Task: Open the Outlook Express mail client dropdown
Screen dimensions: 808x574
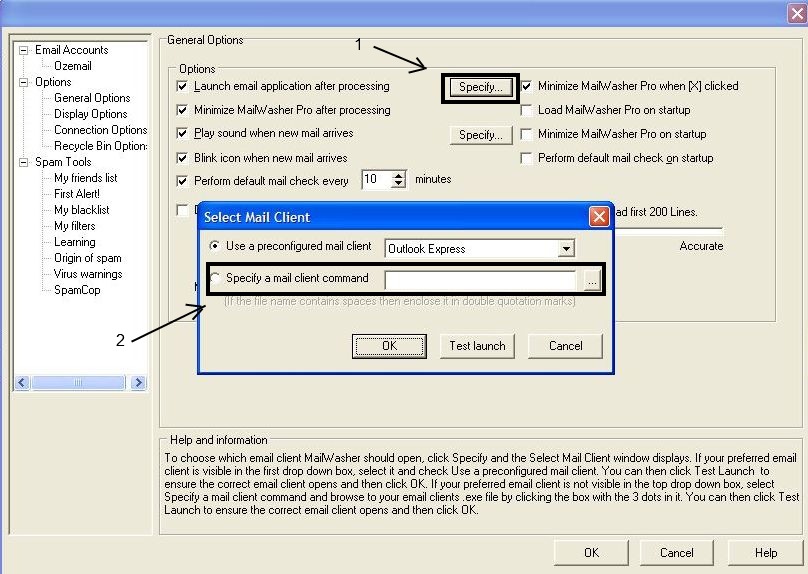Action: [566, 249]
